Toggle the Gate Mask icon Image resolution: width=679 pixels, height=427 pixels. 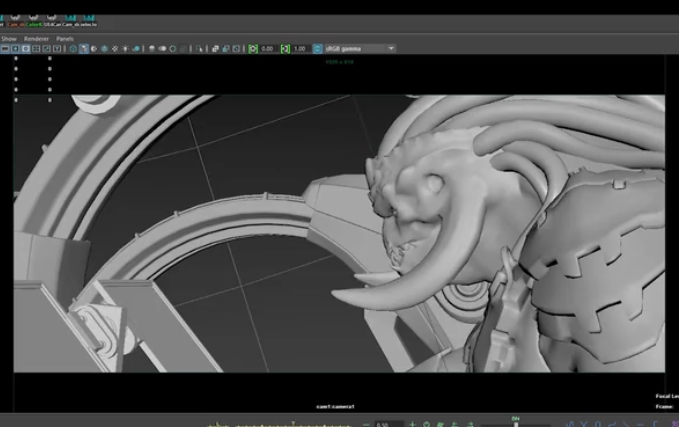coord(26,49)
